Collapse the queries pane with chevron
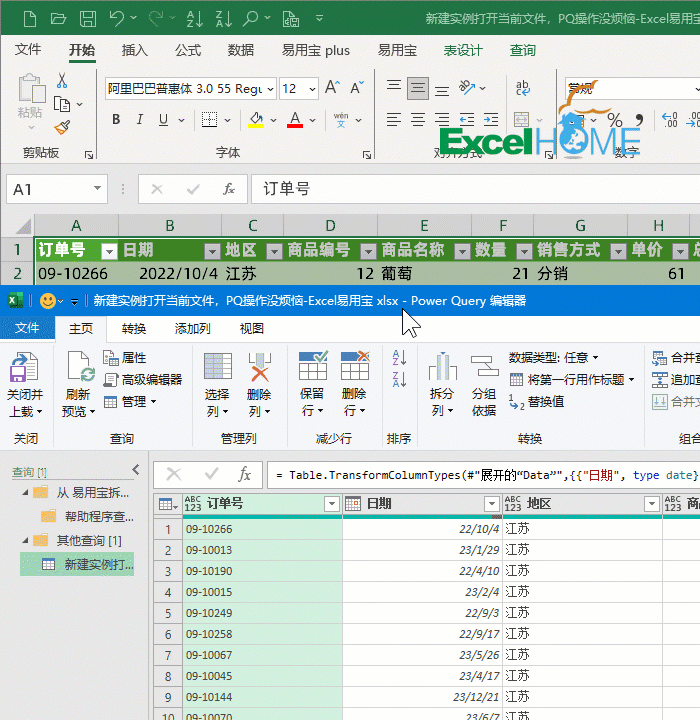Screen dimensions: 700x720 (135, 470)
